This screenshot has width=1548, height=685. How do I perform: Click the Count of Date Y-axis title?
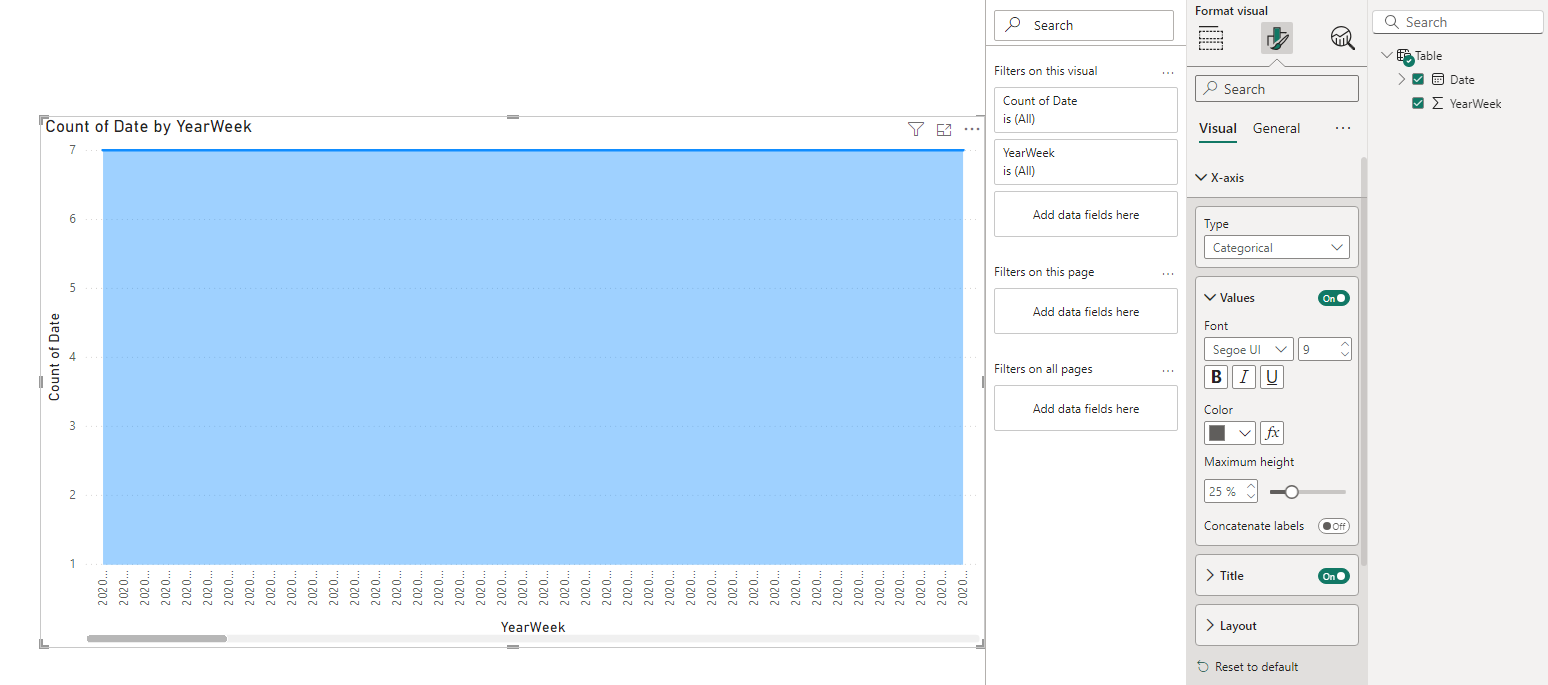[x=55, y=357]
